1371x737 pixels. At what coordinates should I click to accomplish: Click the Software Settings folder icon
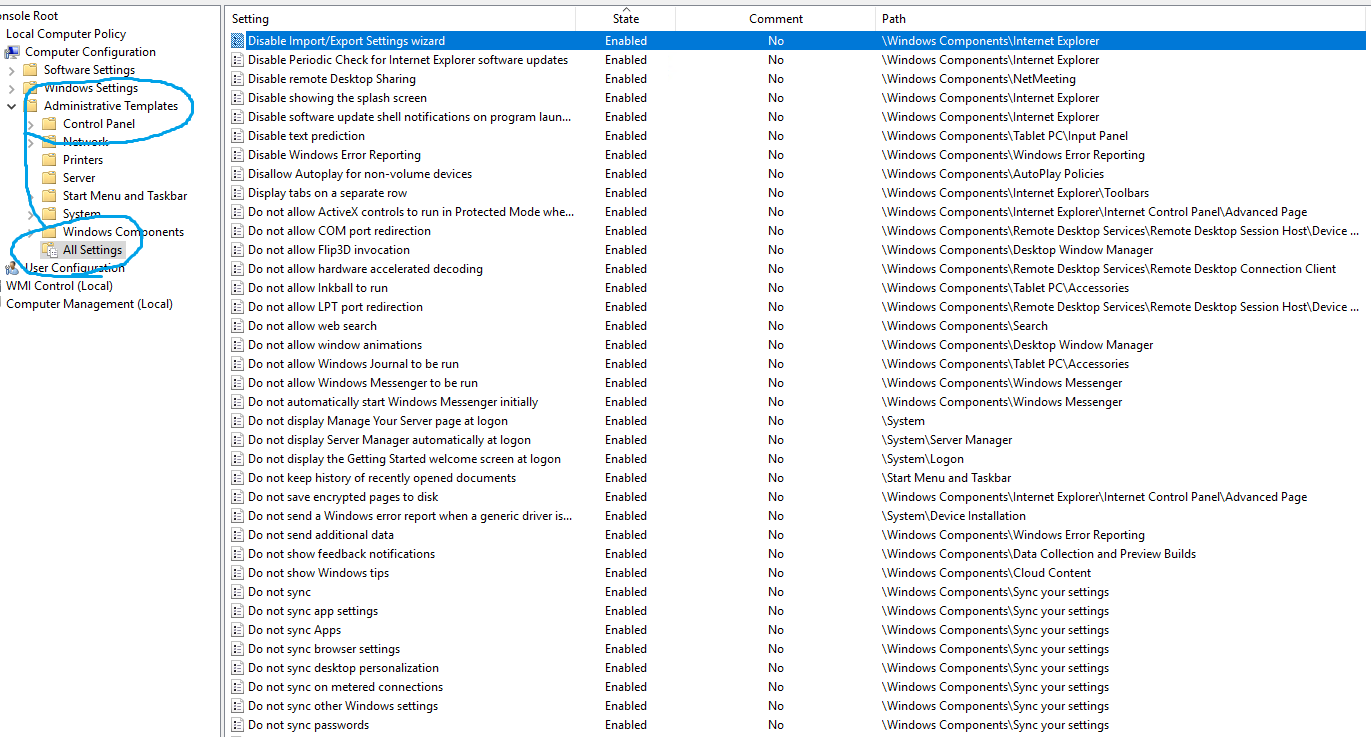(x=30, y=70)
